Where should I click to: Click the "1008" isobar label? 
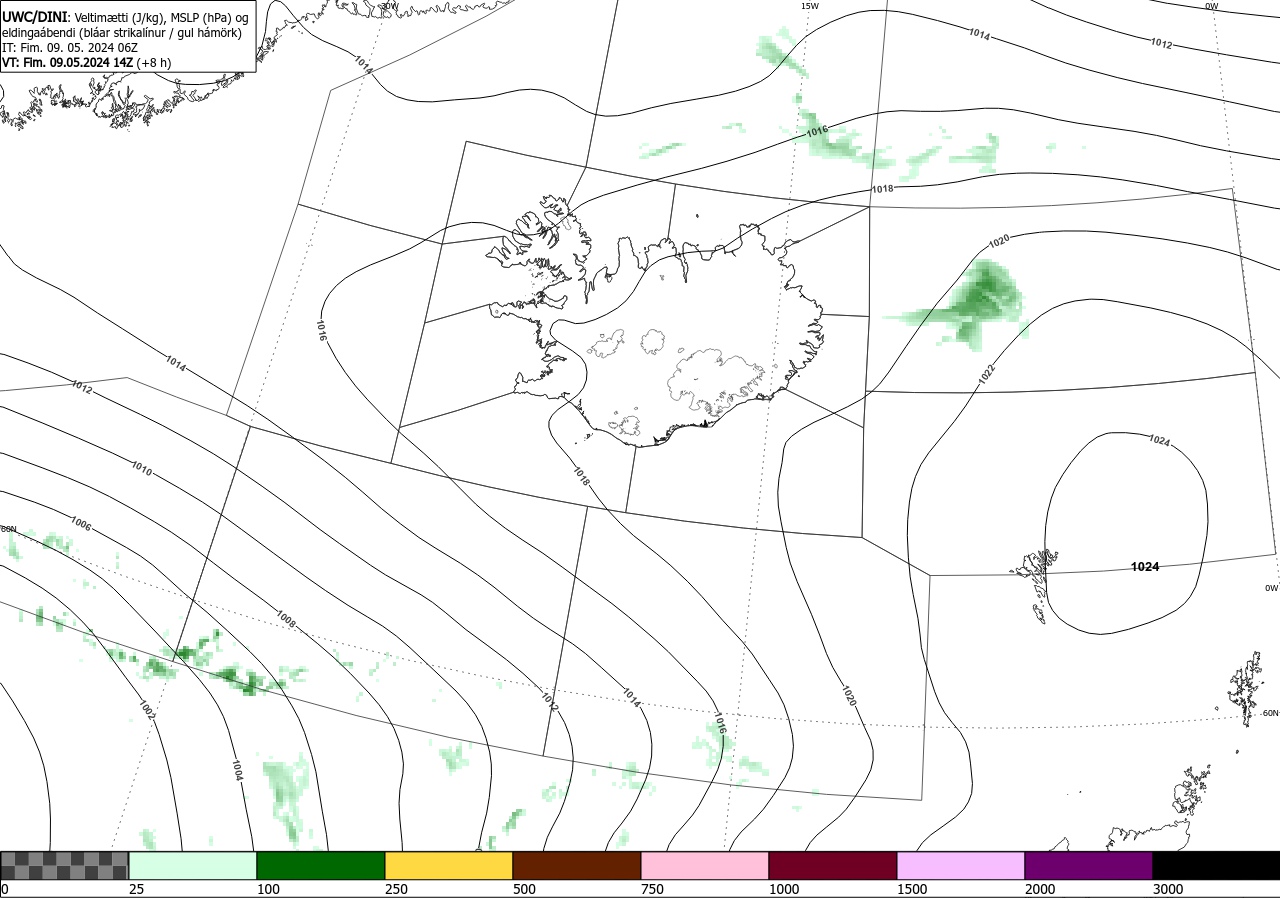click(286, 620)
